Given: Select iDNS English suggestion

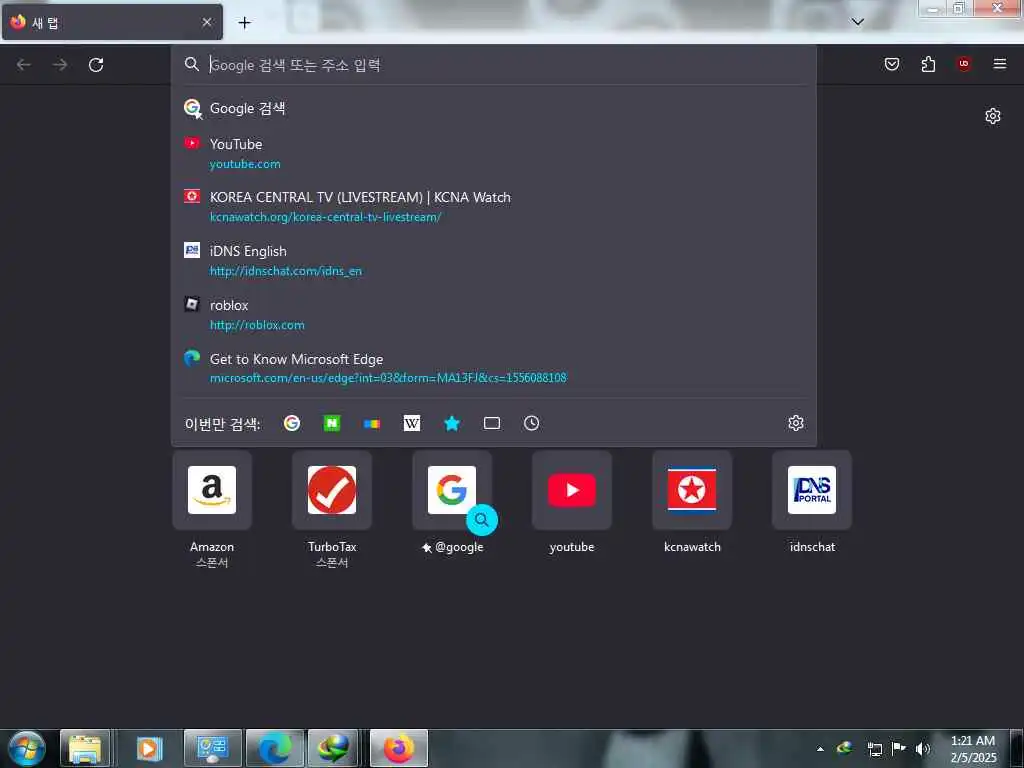Looking at the screenshot, I should point(494,261).
